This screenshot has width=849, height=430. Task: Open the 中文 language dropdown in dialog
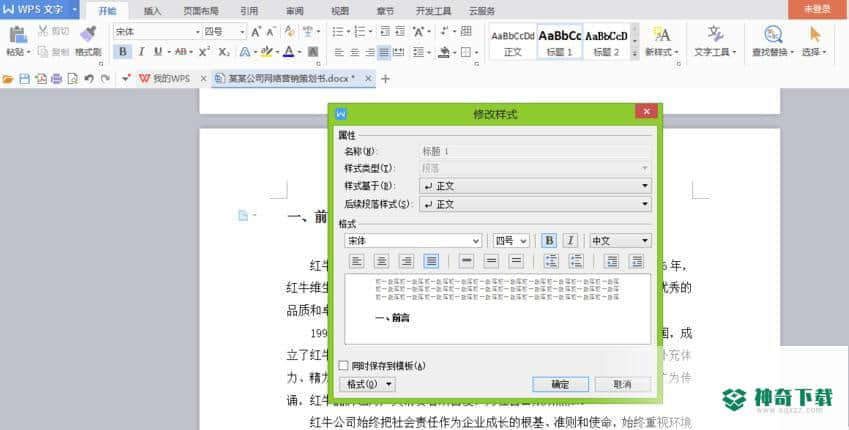pos(621,240)
